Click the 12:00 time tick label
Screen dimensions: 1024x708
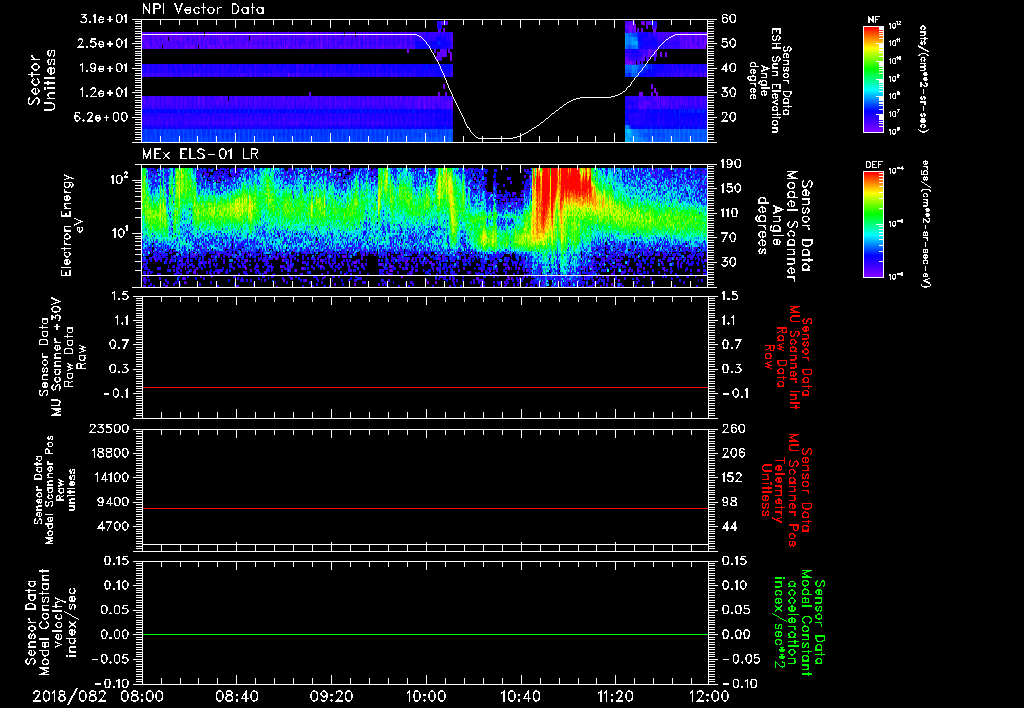pos(709,697)
